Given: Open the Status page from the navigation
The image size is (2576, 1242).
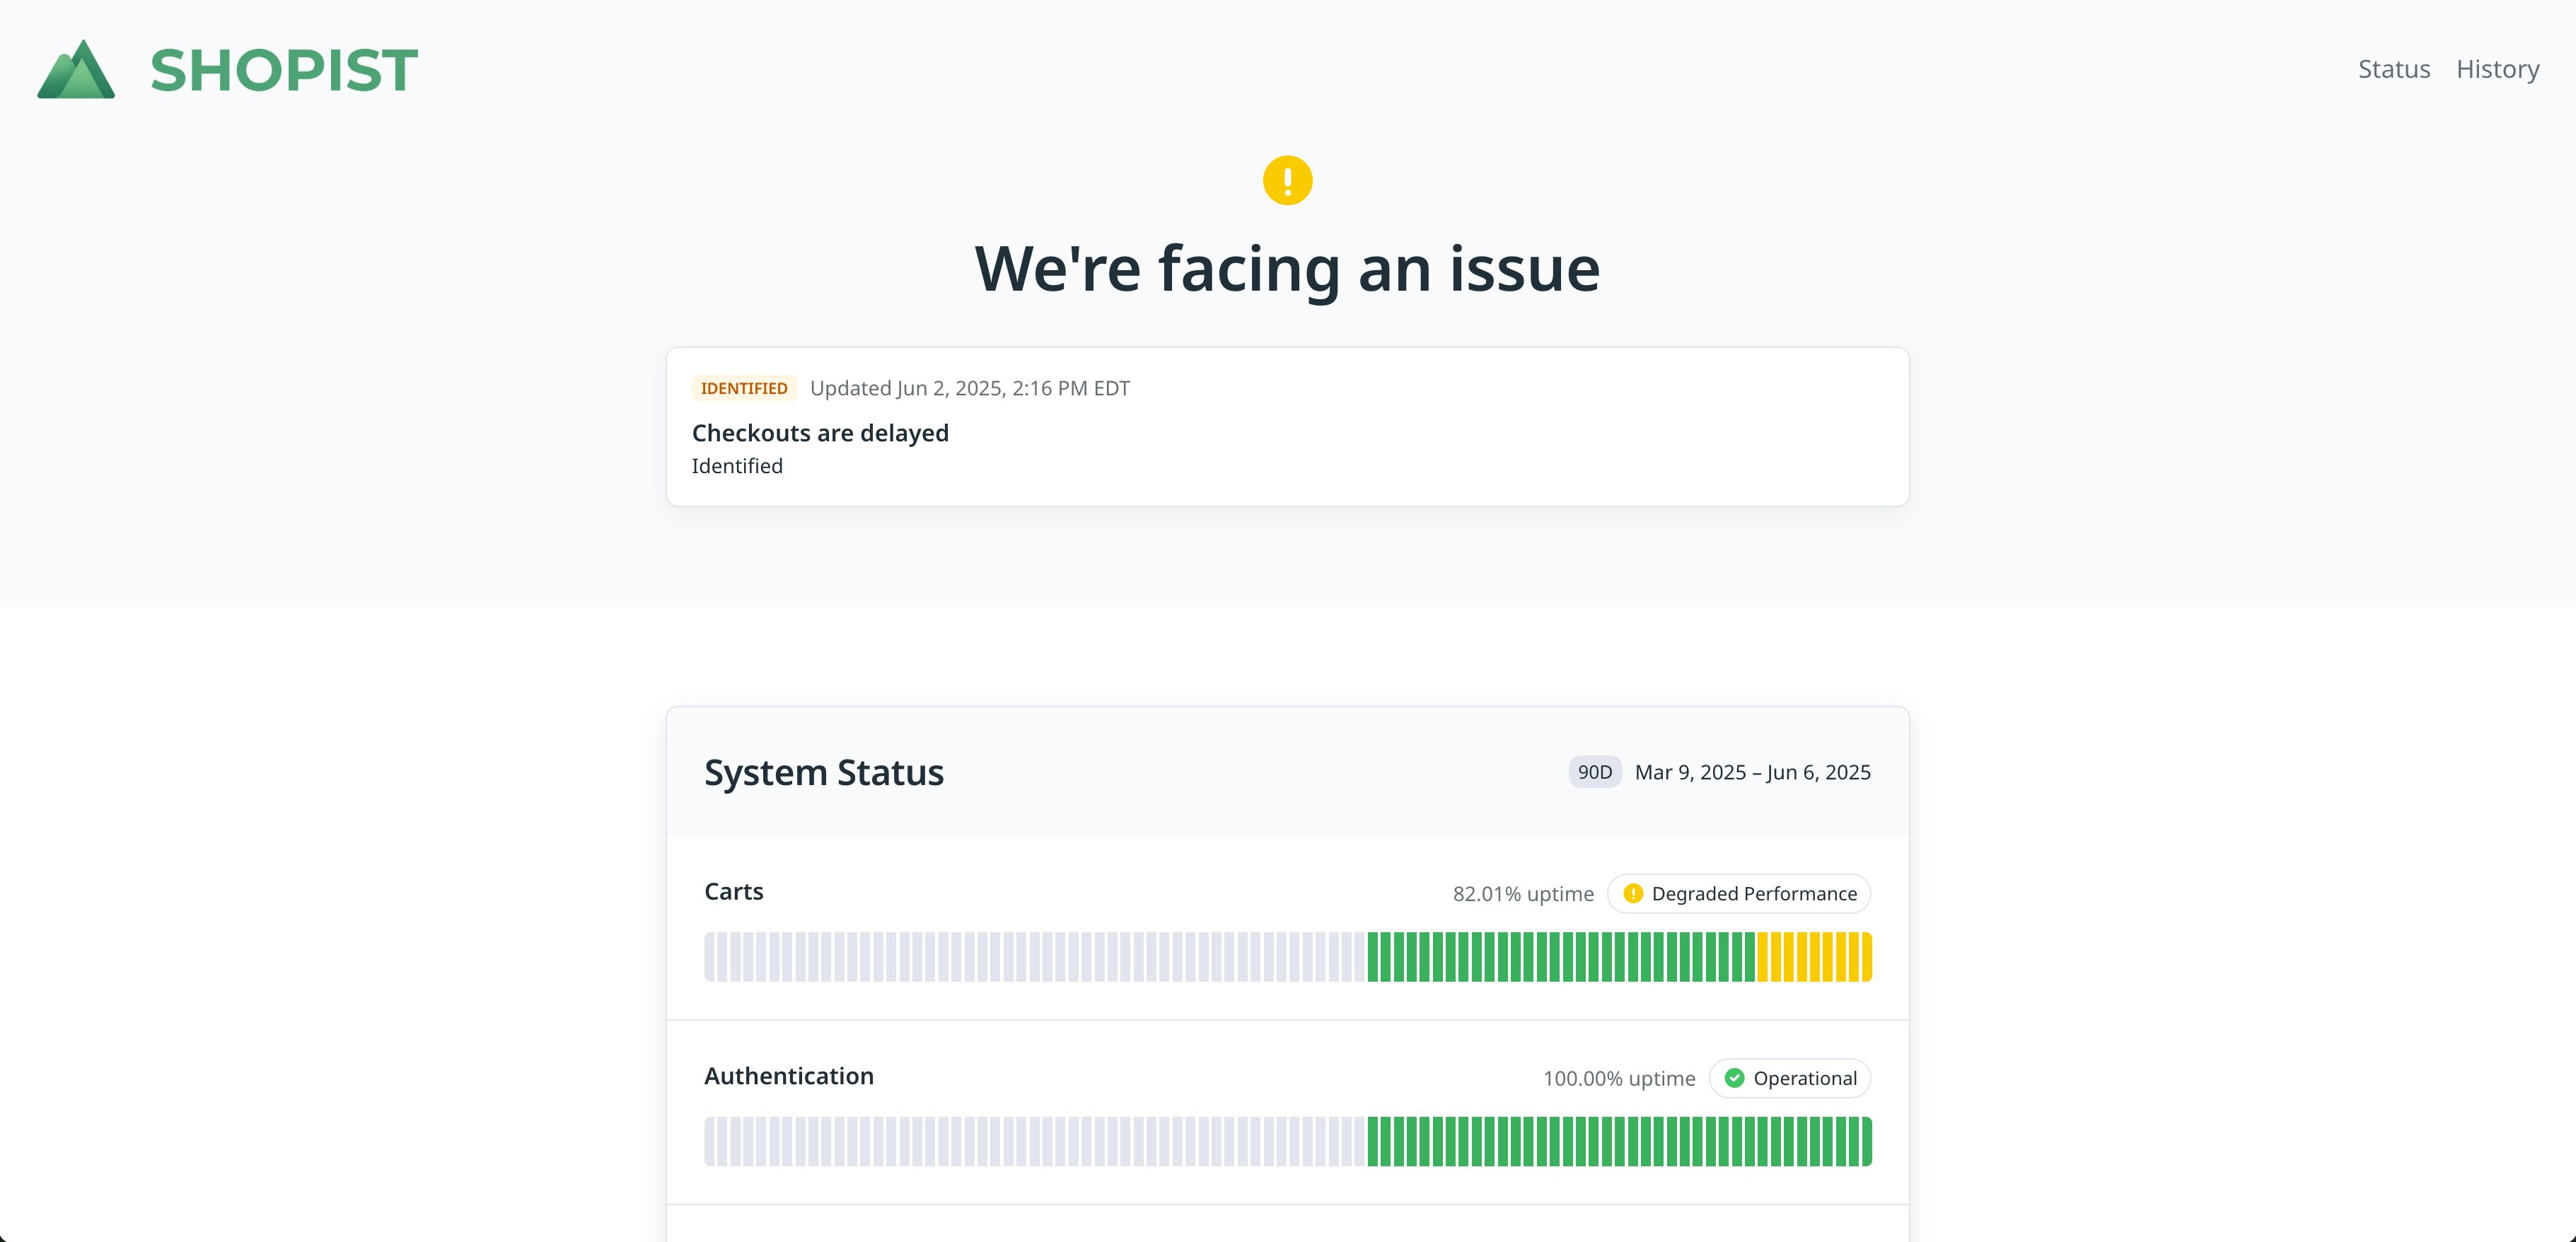Looking at the screenshot, I should pyautogui.click(x=2394, y=69).
